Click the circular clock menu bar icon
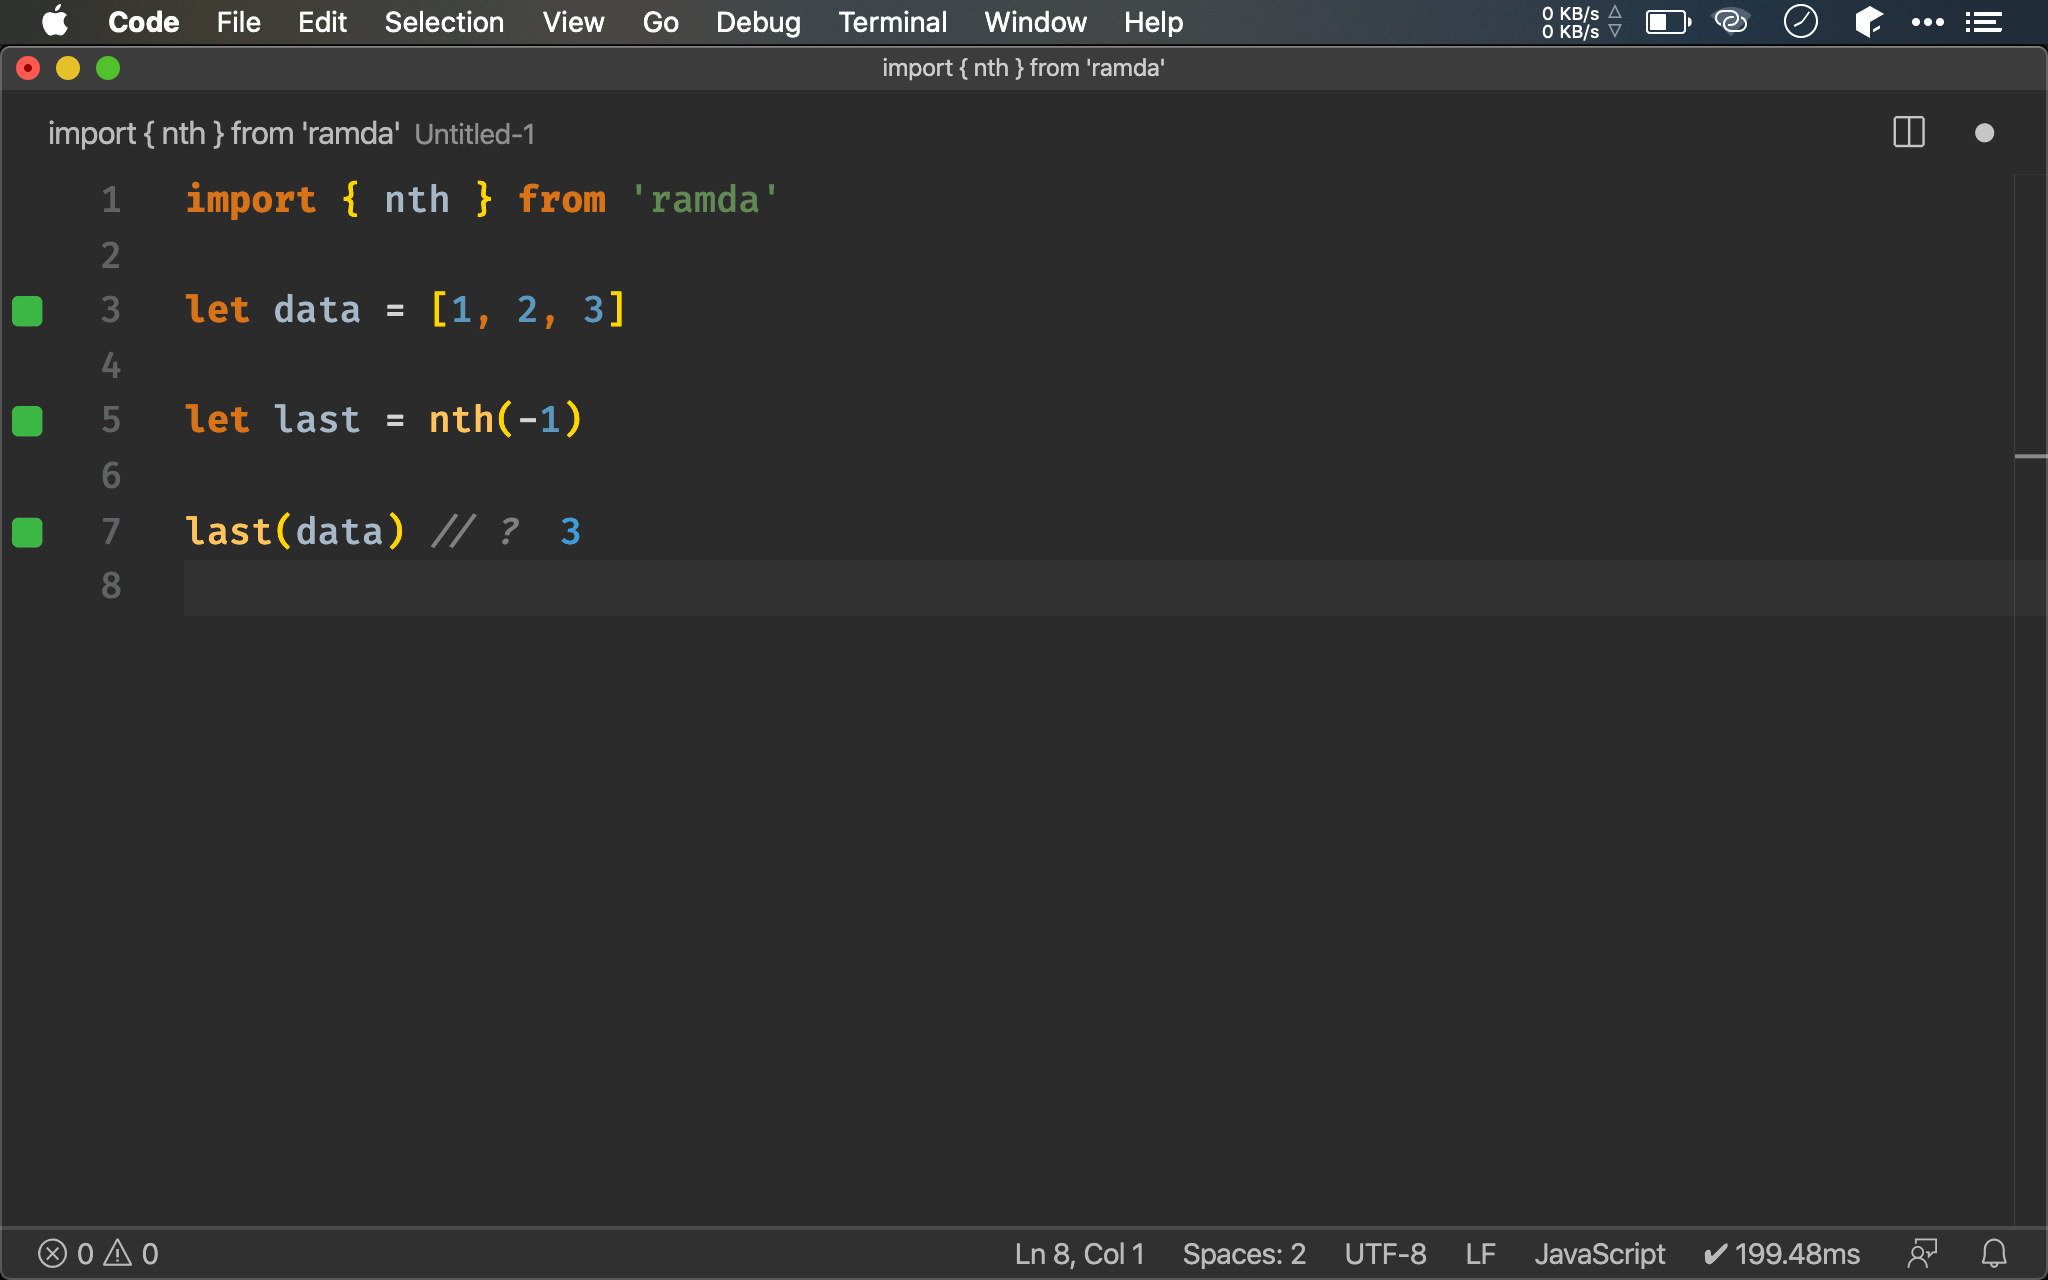 point(1800,21)
